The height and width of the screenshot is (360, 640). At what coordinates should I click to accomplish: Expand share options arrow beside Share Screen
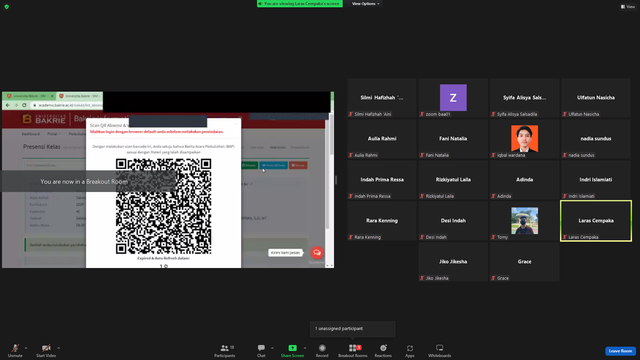[304, 348]
